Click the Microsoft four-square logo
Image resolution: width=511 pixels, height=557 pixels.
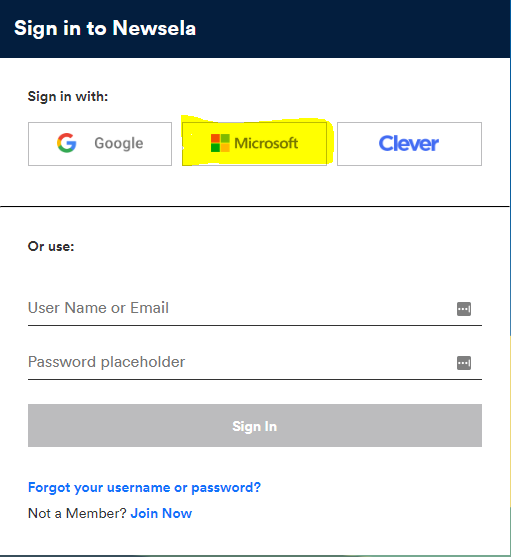(220, 143)
